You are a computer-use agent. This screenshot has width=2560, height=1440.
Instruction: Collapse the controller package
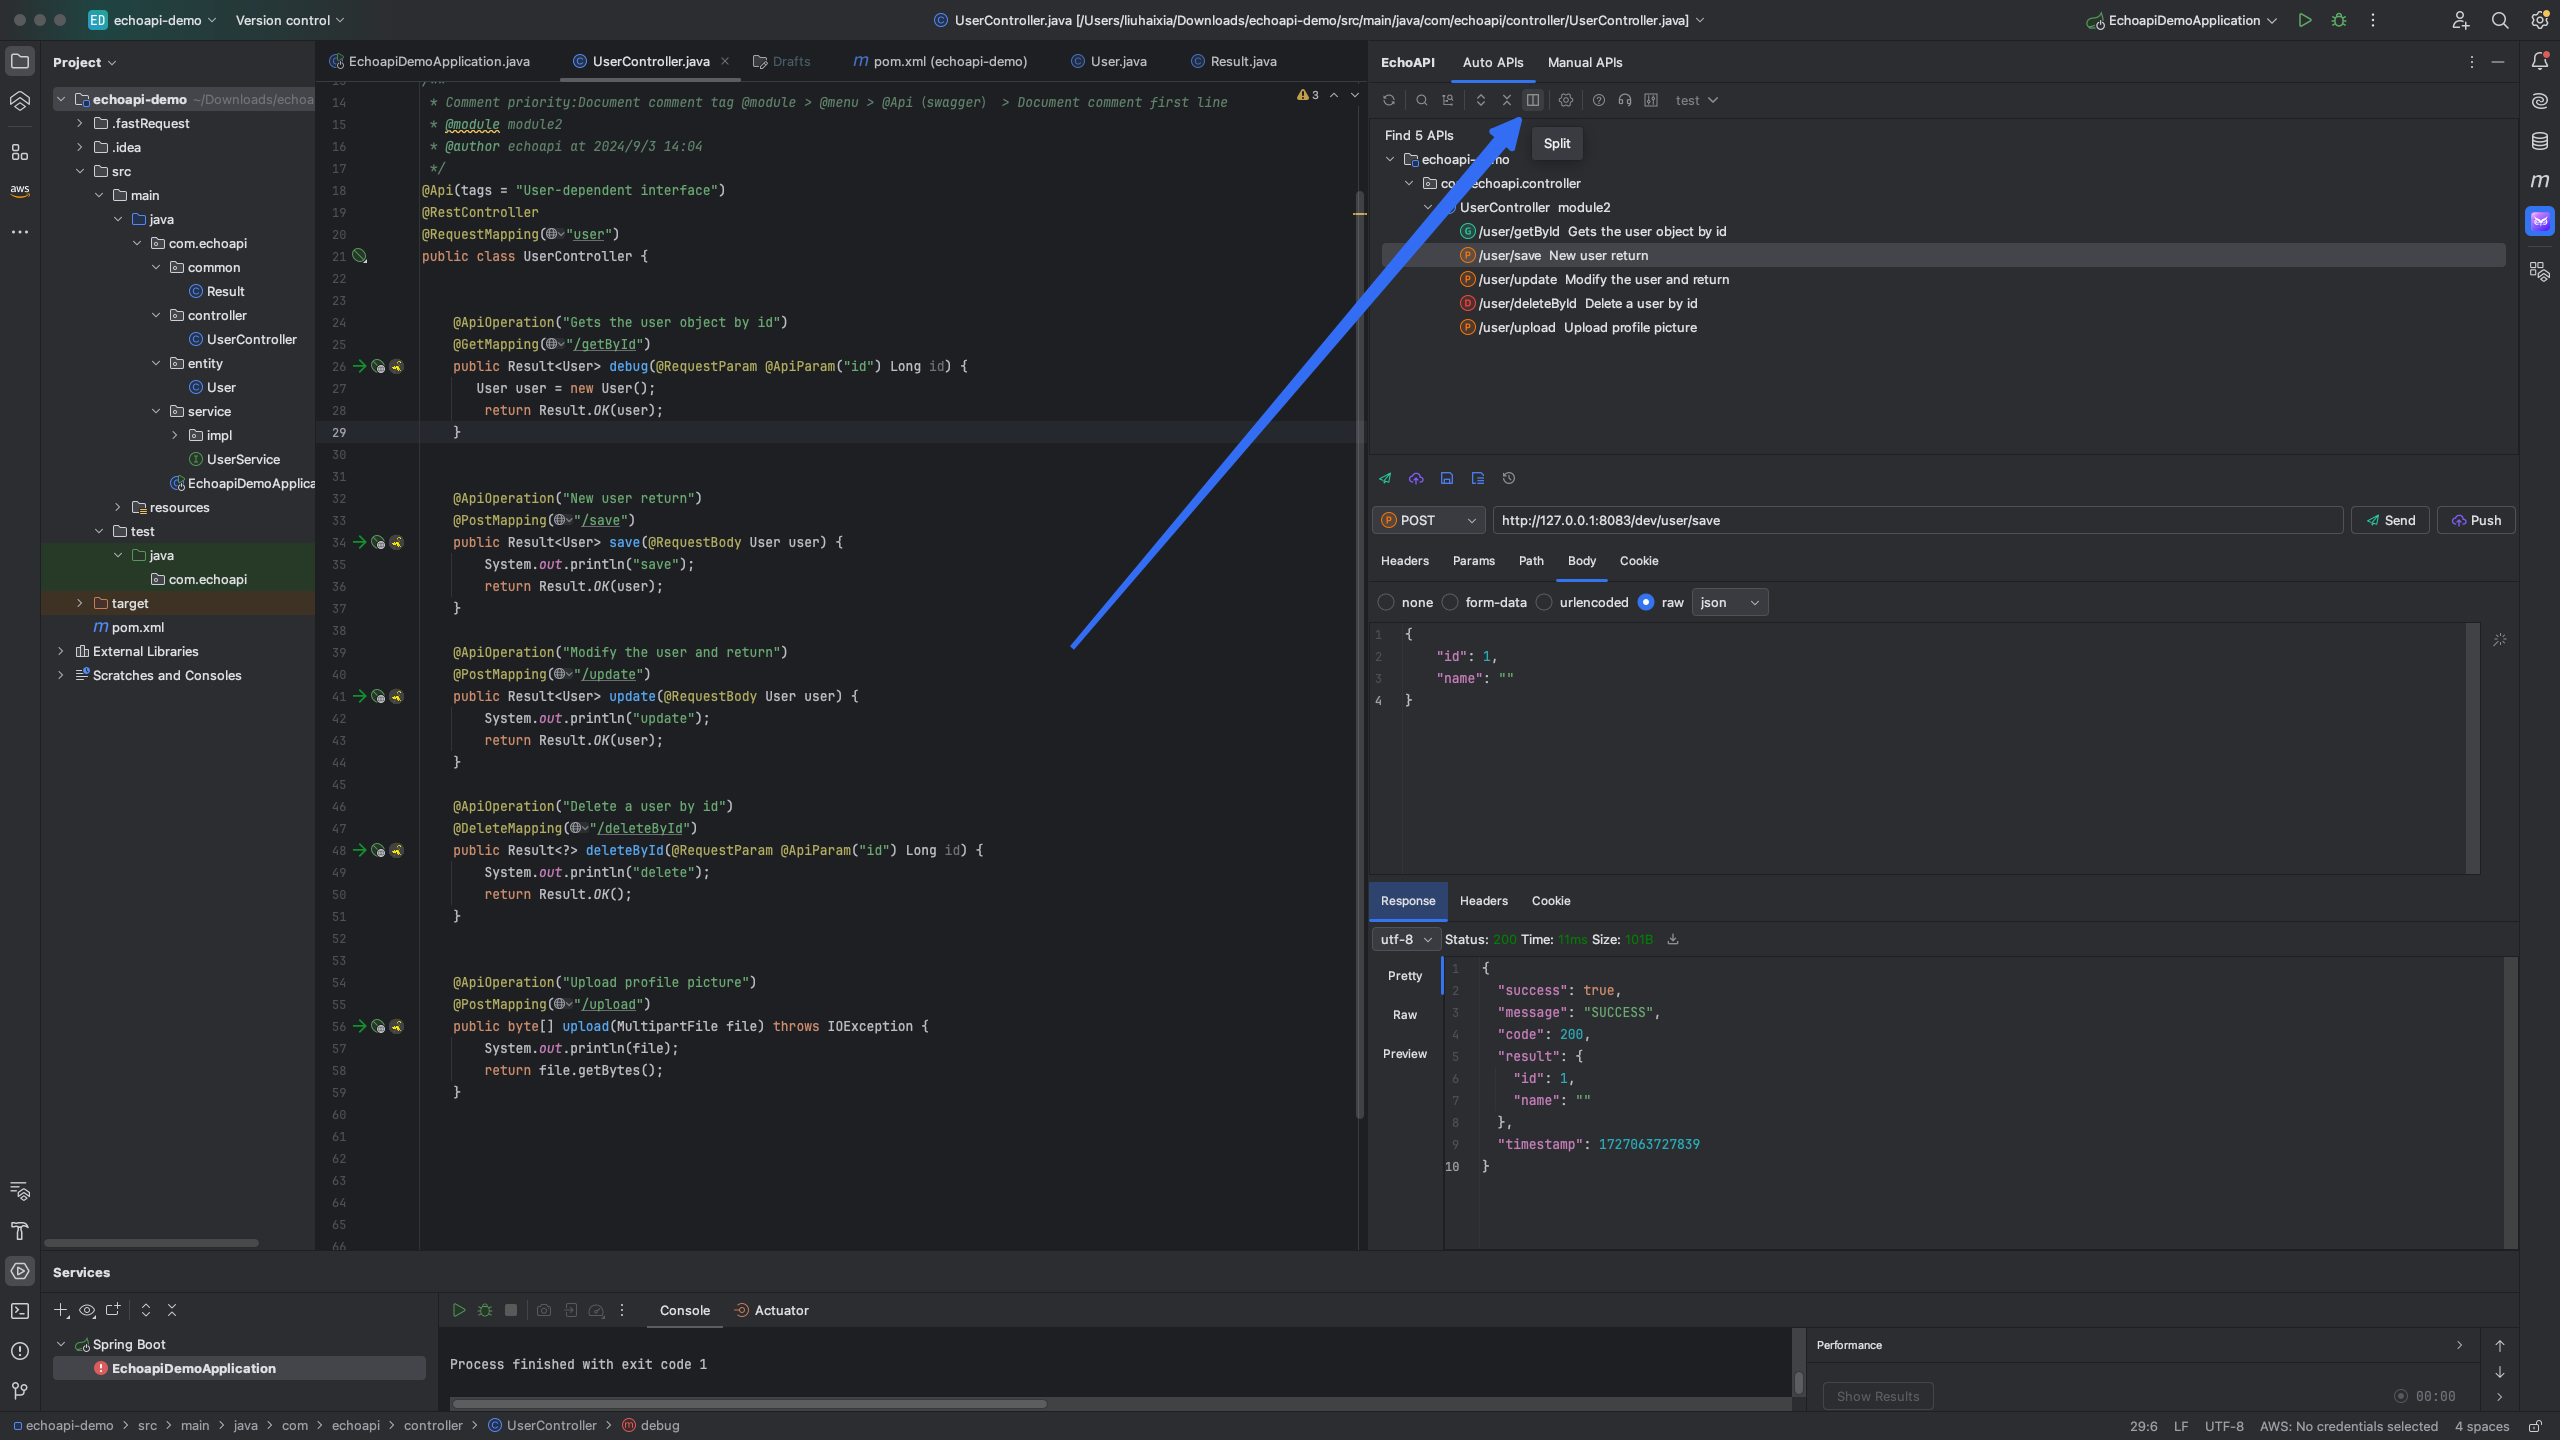[x=156, y=315]
